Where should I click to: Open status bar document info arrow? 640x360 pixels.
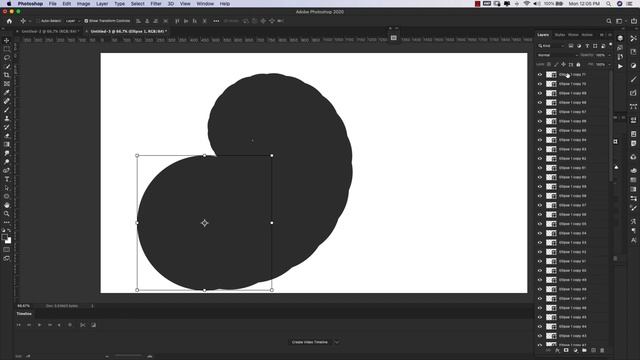tap(92, 306)
